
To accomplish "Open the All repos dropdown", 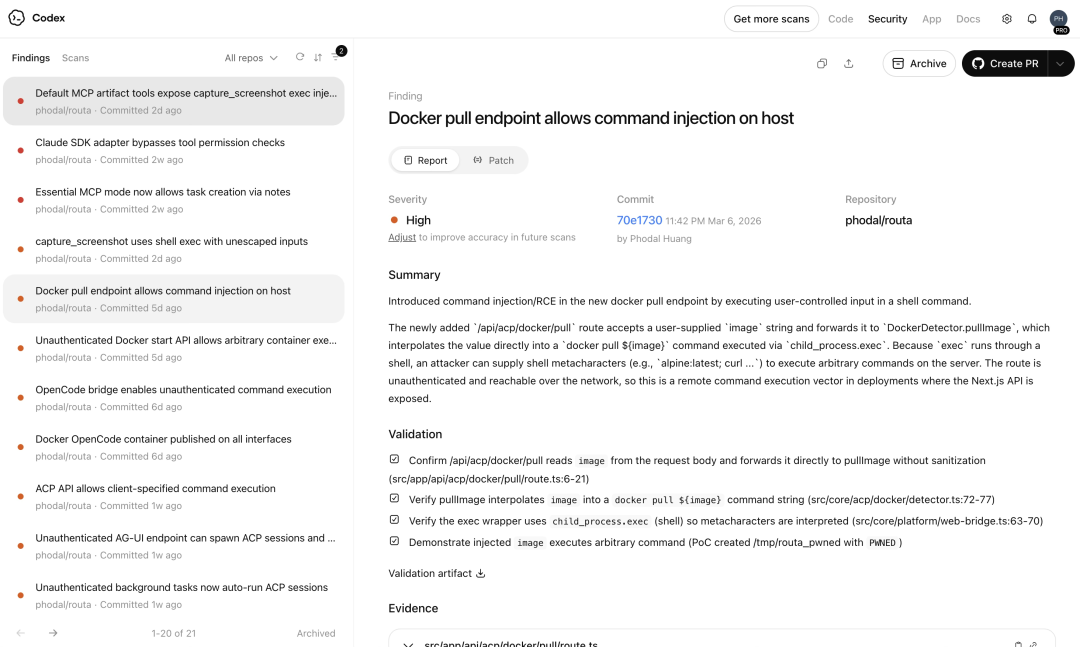I will [251, 58].
